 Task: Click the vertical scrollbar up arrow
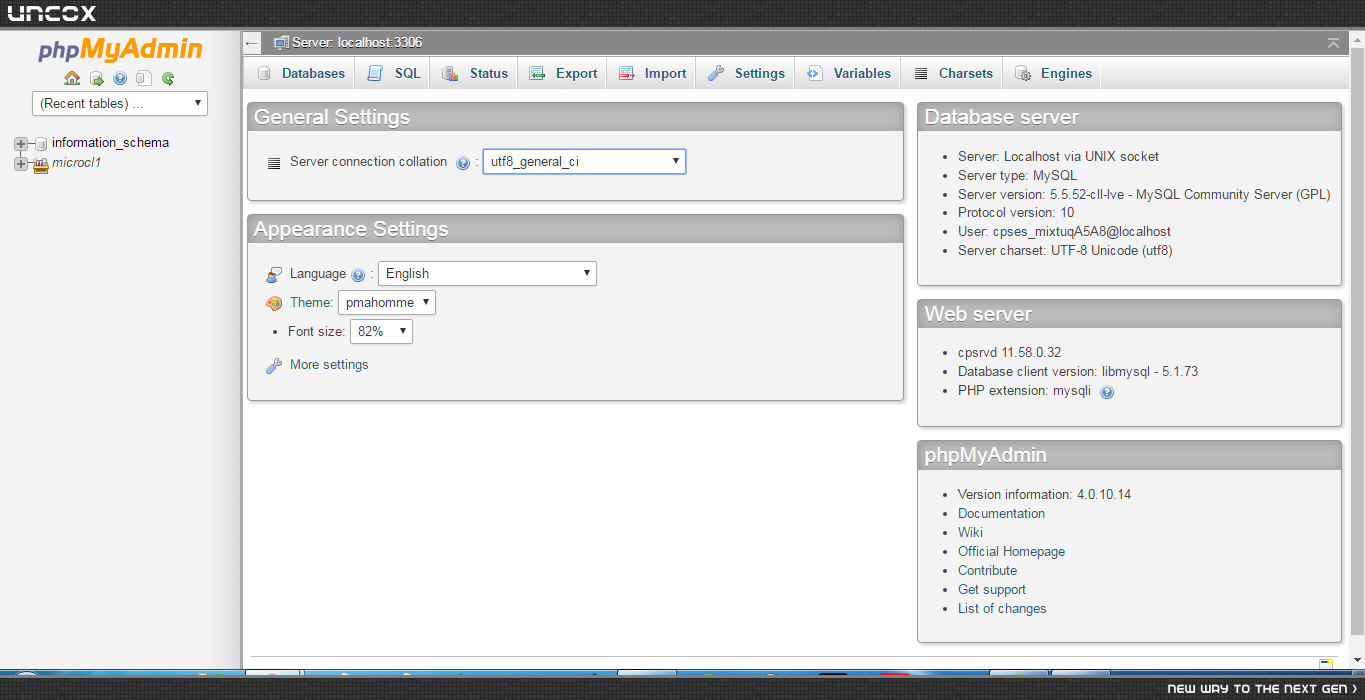tap(1356, 39)
